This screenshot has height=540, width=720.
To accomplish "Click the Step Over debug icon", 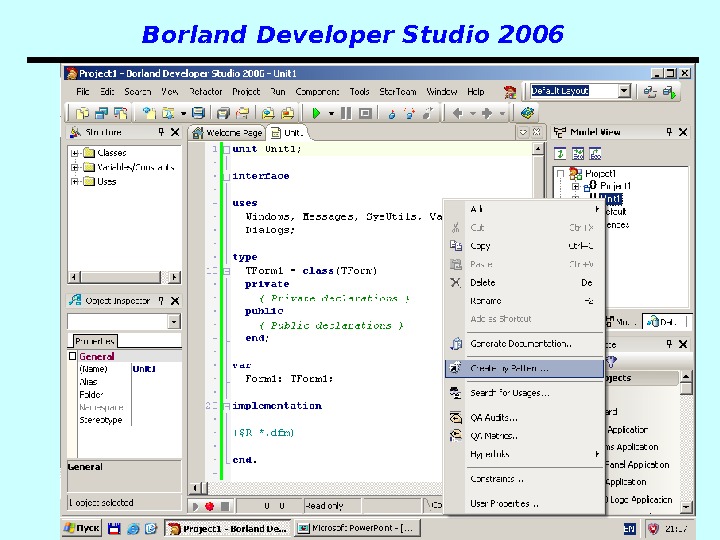I will pyautogui.click(x=410, y=113).
